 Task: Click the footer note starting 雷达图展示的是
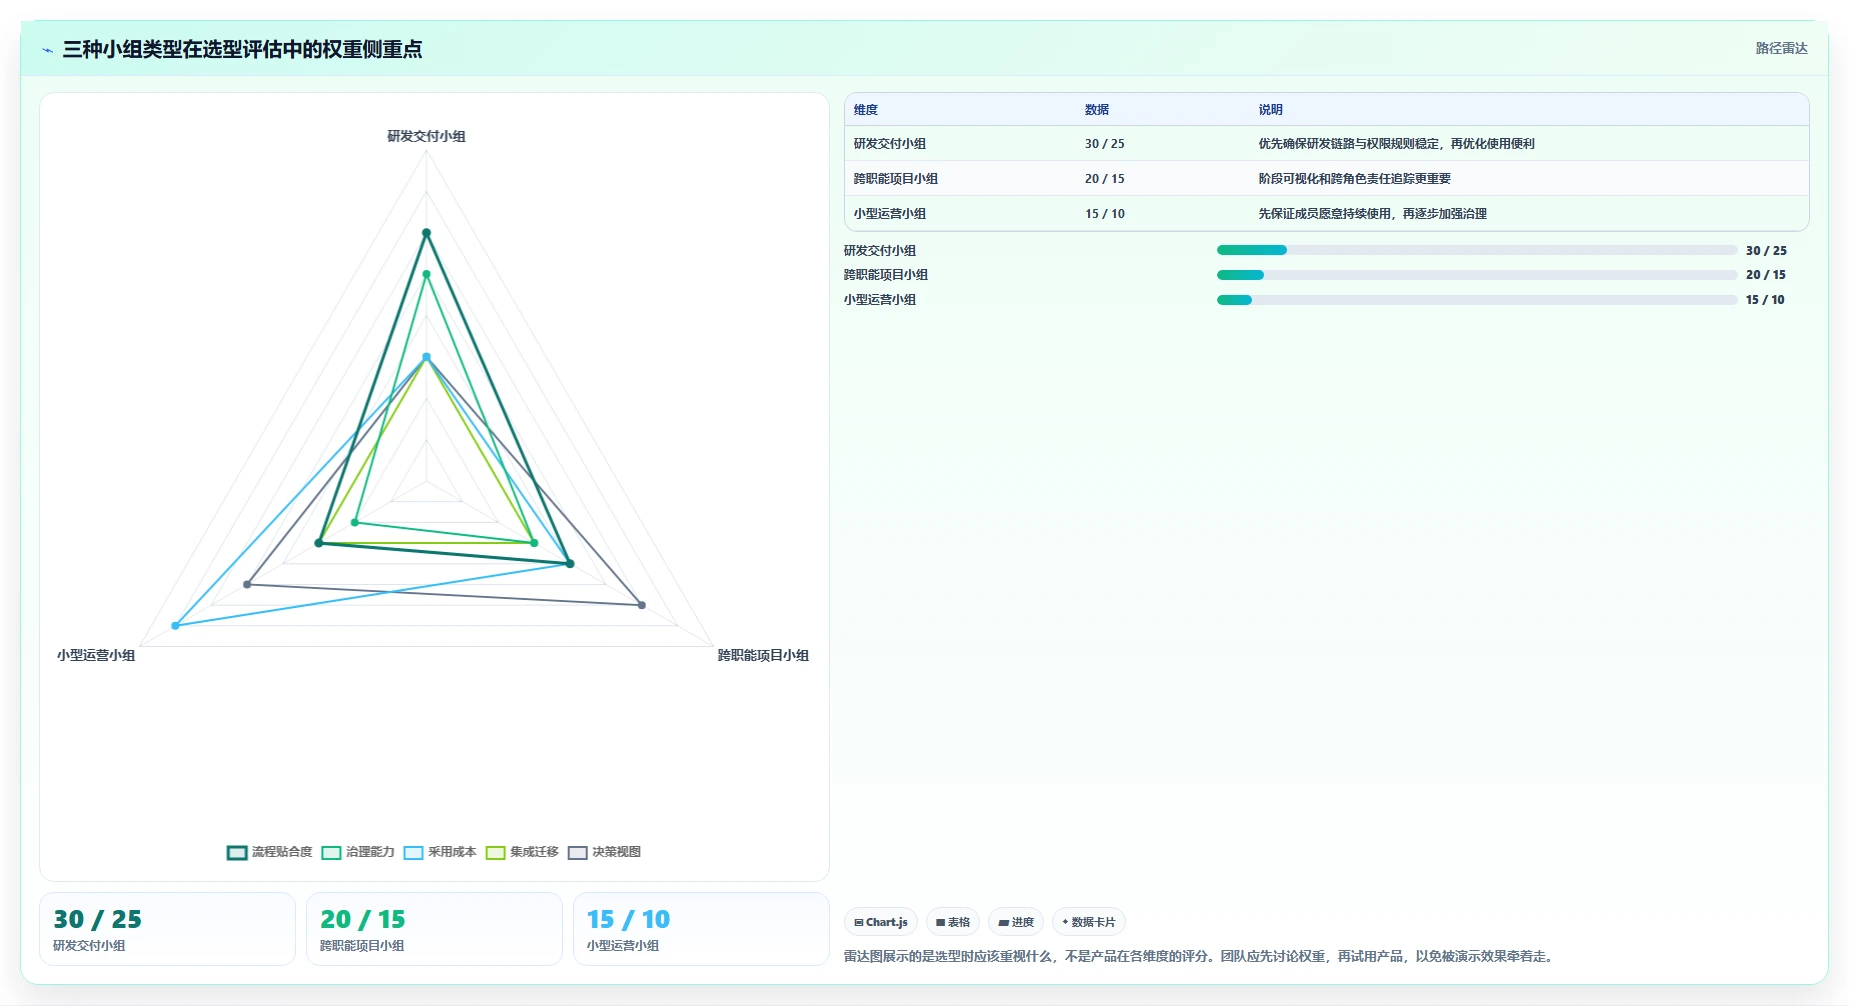1200,956
